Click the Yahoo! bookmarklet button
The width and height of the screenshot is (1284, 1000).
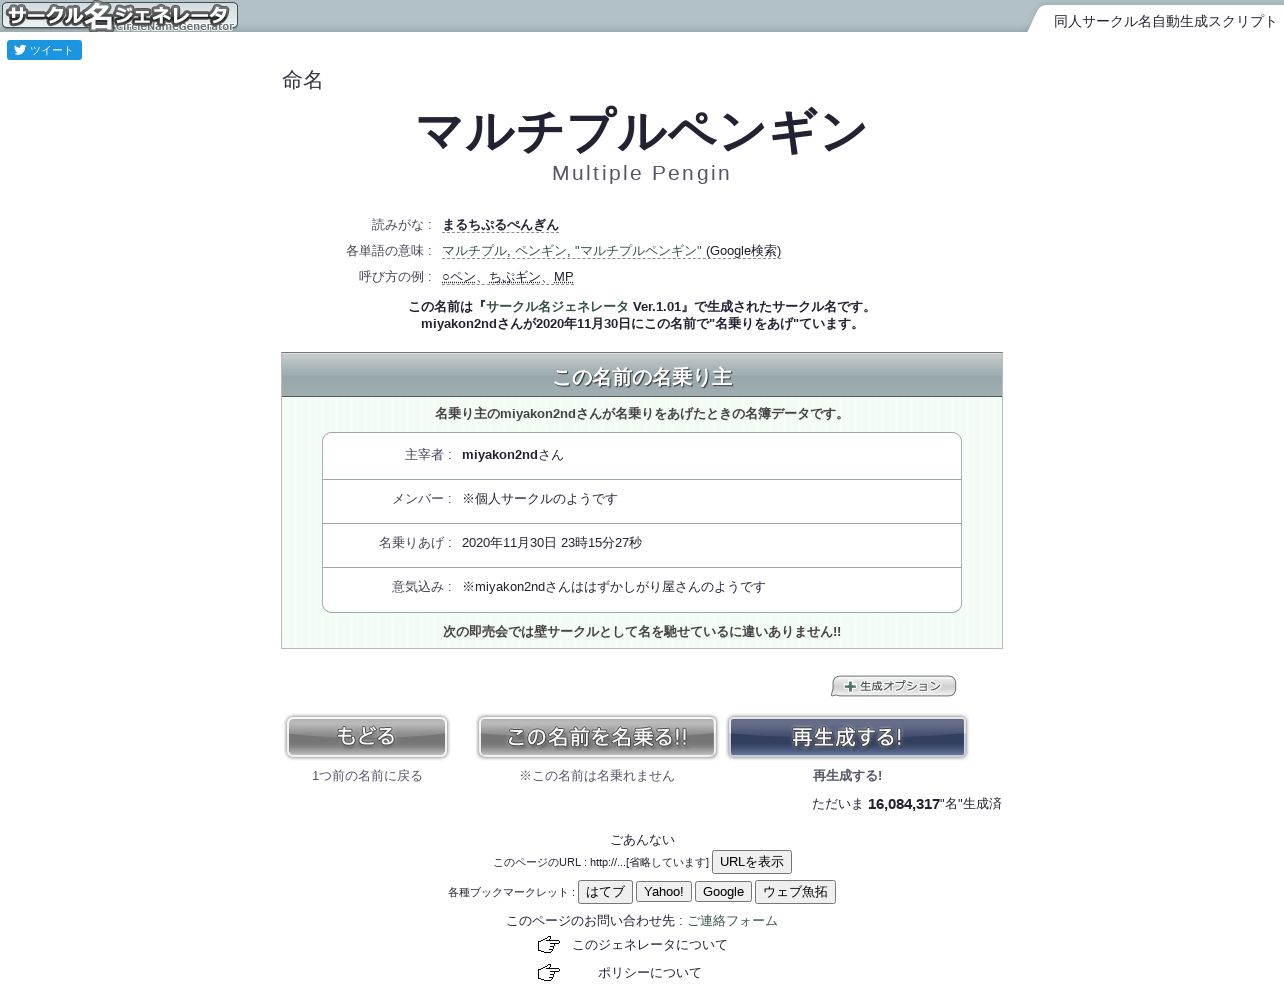(664, 892)
